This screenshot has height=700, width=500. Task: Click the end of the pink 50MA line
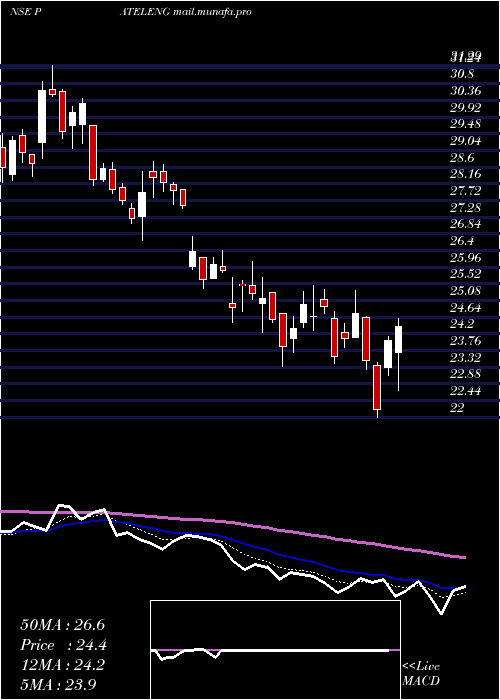(x=464, y=558)
